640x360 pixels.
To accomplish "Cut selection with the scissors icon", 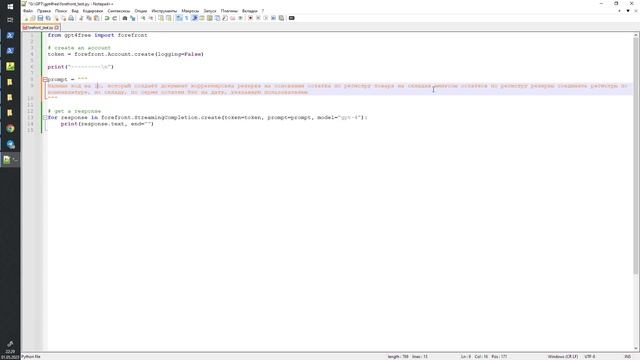I will click(x=80, y=18).
